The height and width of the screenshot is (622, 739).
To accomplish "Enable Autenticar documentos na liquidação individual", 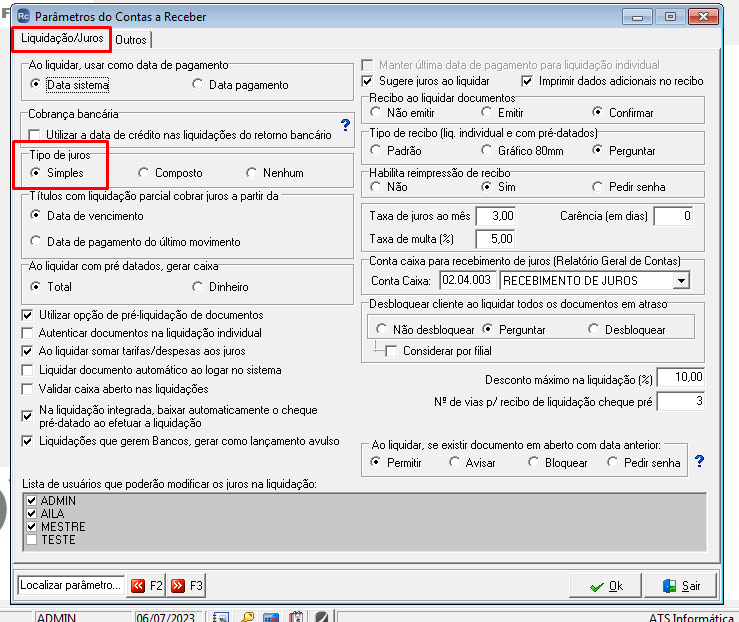I will point(27,333).
